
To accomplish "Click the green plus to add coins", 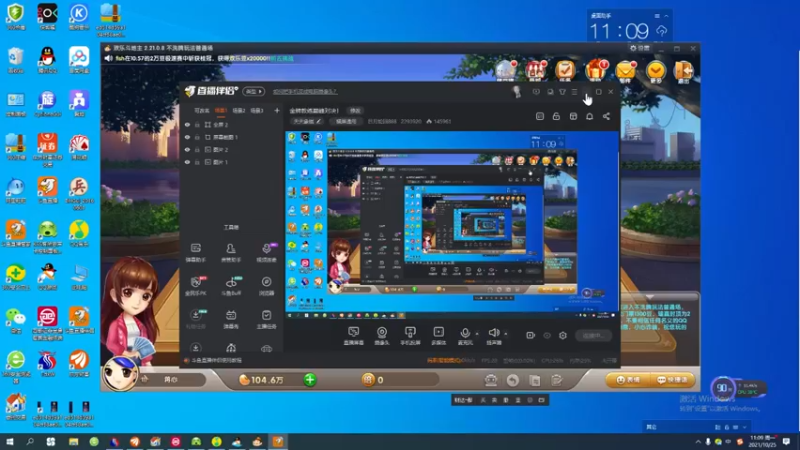I will pyautogui.click(x=310, y=380).
